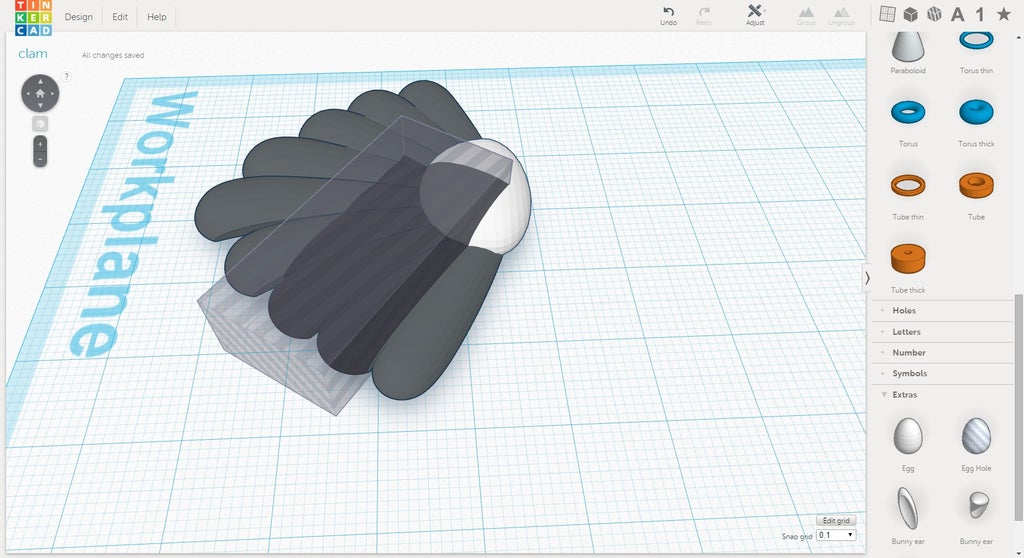The height and width of the screenshot is (558, 1024).
Task: Rotate view right with the right arrow
Action: coord(52,93)
